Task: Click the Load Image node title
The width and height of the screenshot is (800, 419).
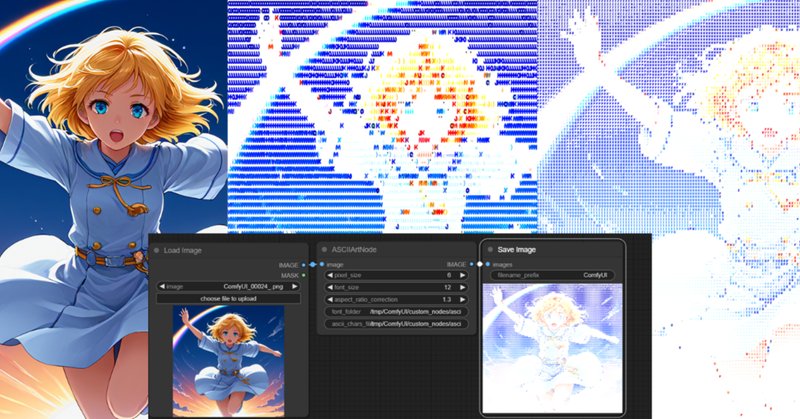Action: (183, 251)
